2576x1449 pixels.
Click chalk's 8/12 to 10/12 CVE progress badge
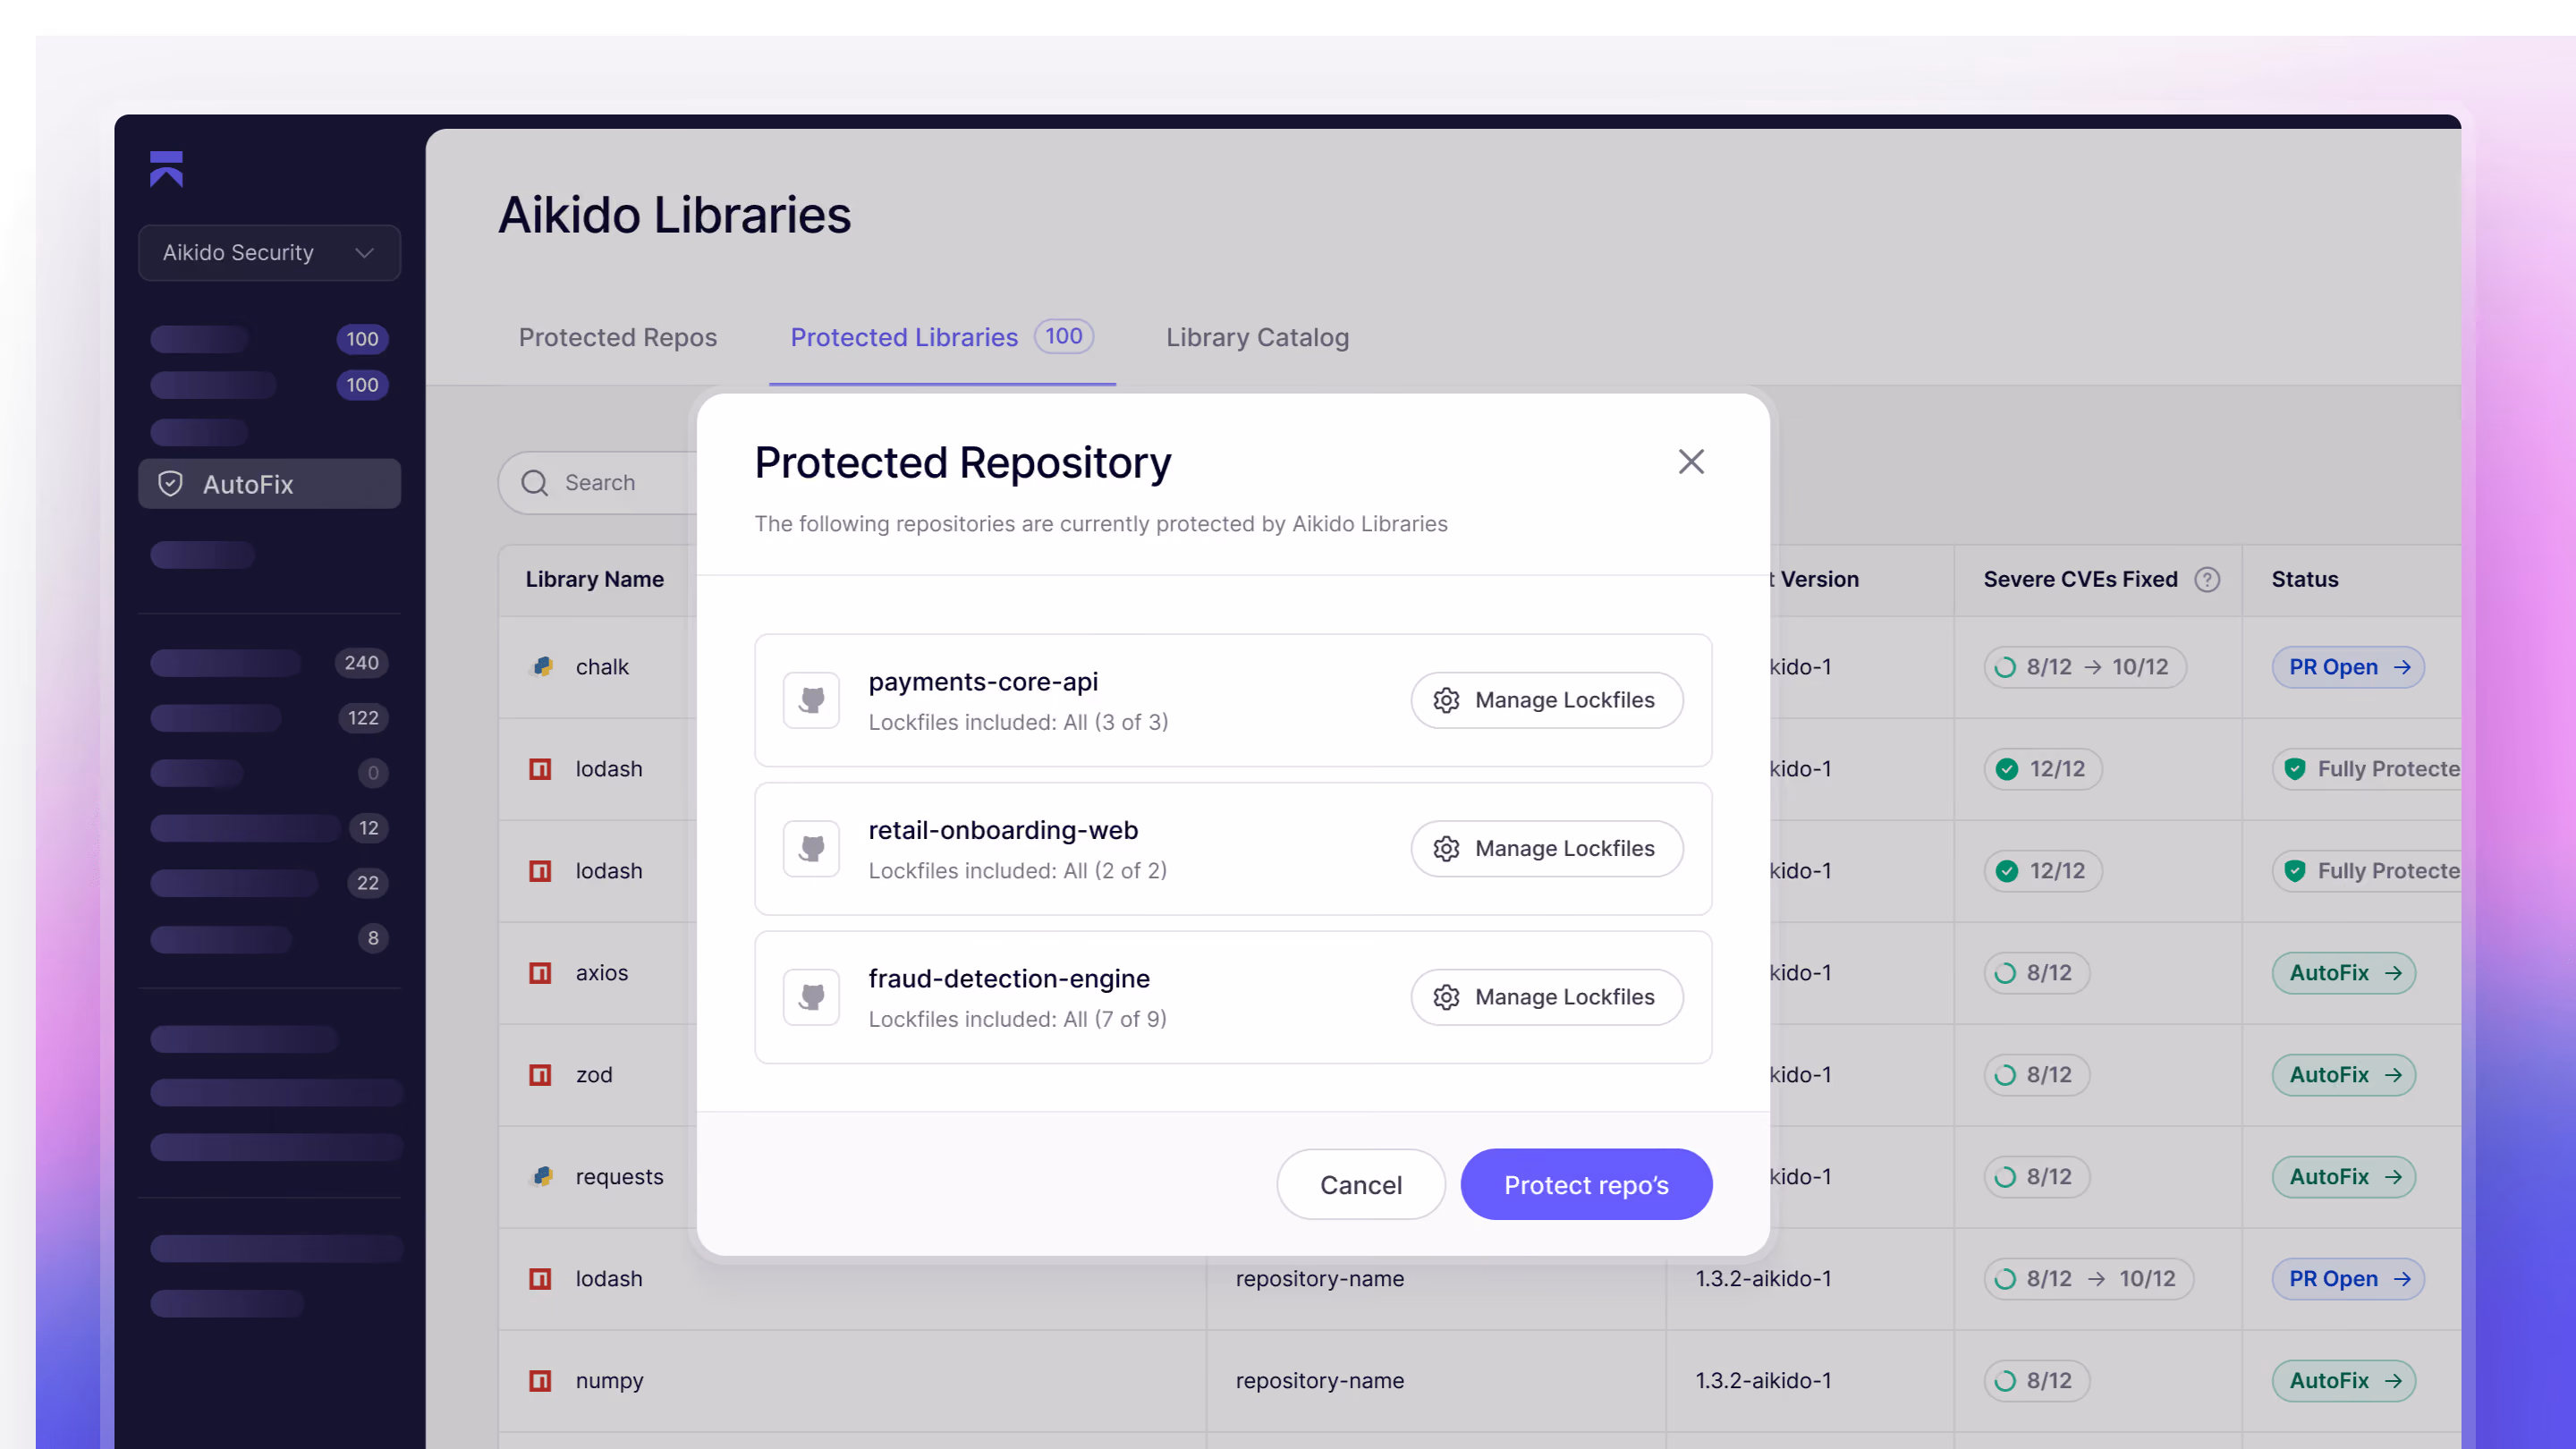pos(2085,667)
